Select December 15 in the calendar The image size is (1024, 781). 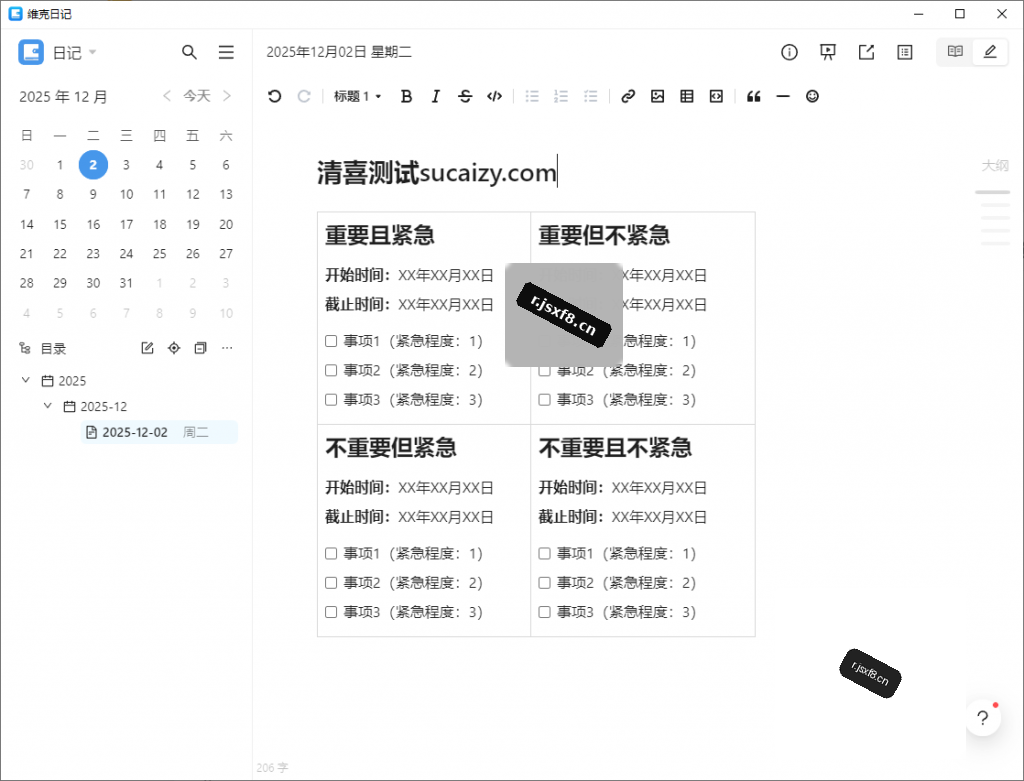coord(60,224)
